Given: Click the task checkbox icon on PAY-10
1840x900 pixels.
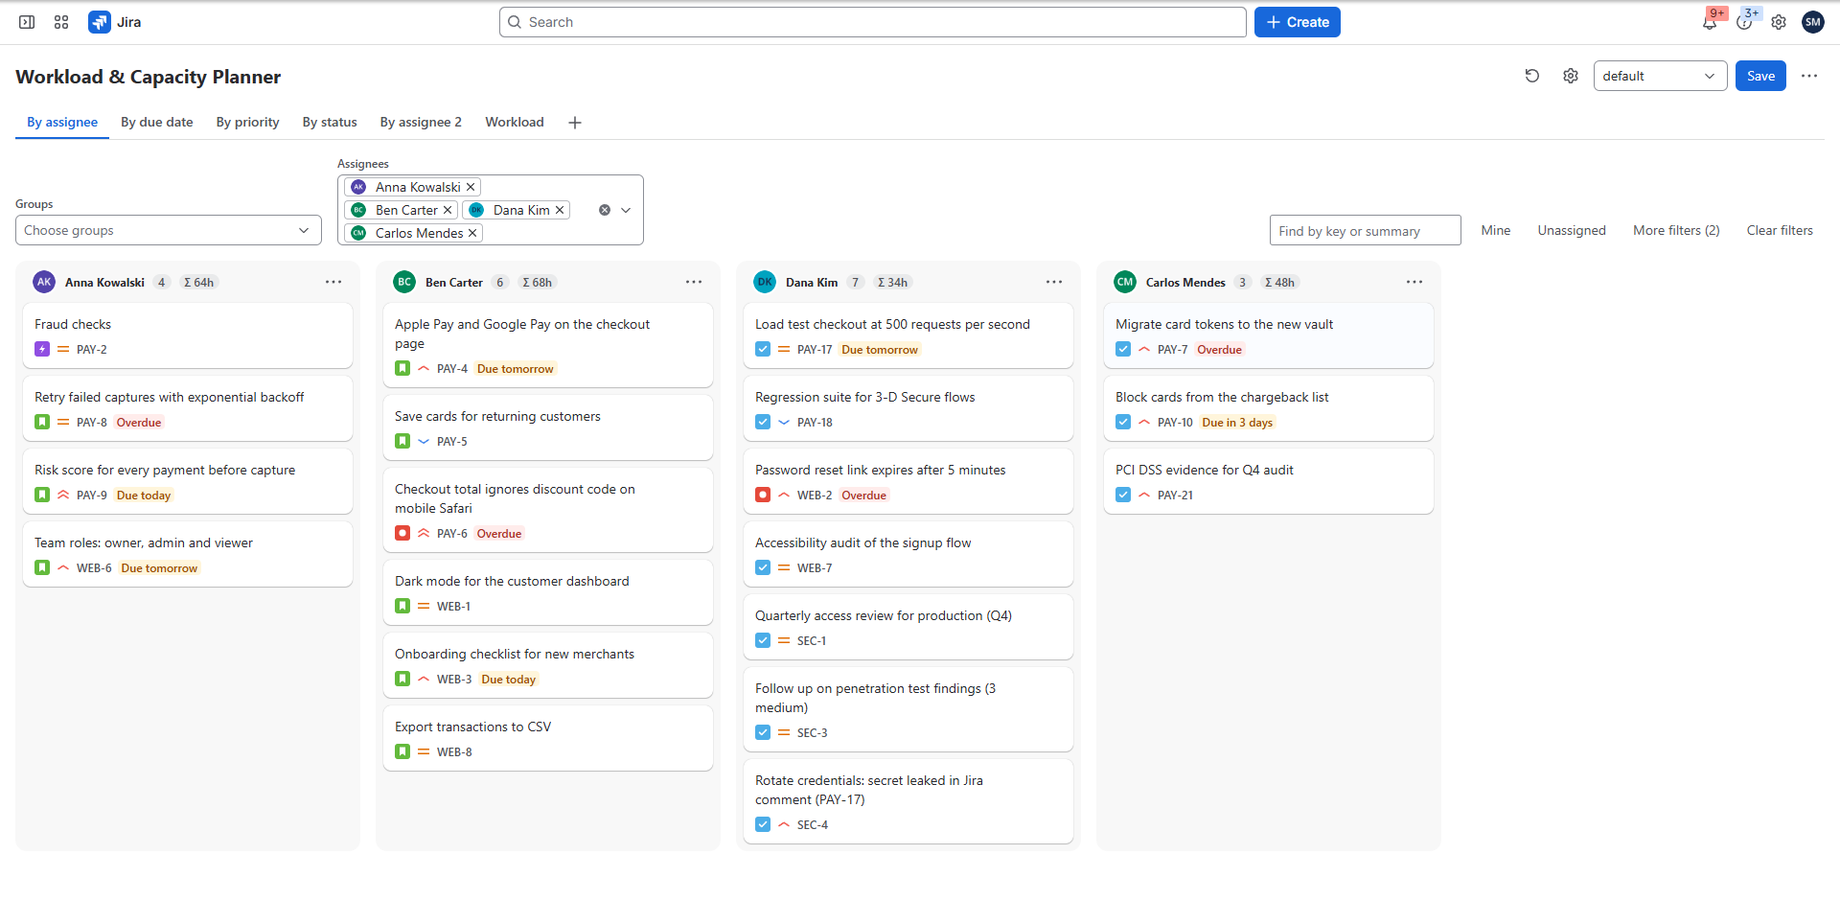Looking at the screenshot, I should point(1123,422).
